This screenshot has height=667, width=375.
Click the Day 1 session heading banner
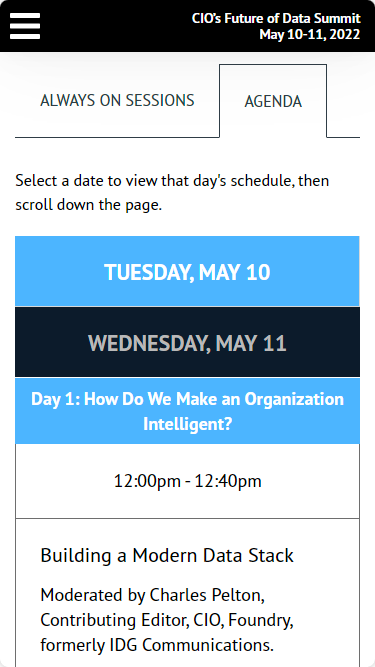(x=187, y=411)
